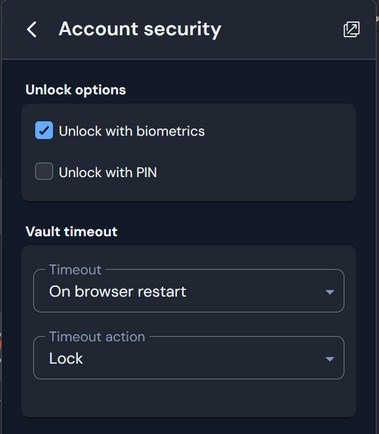Image resolution: width=379 pixels, height=434 pixels.
Task: Enable the Unlock with PIN checkbox
Action: [x=44, y=171]
